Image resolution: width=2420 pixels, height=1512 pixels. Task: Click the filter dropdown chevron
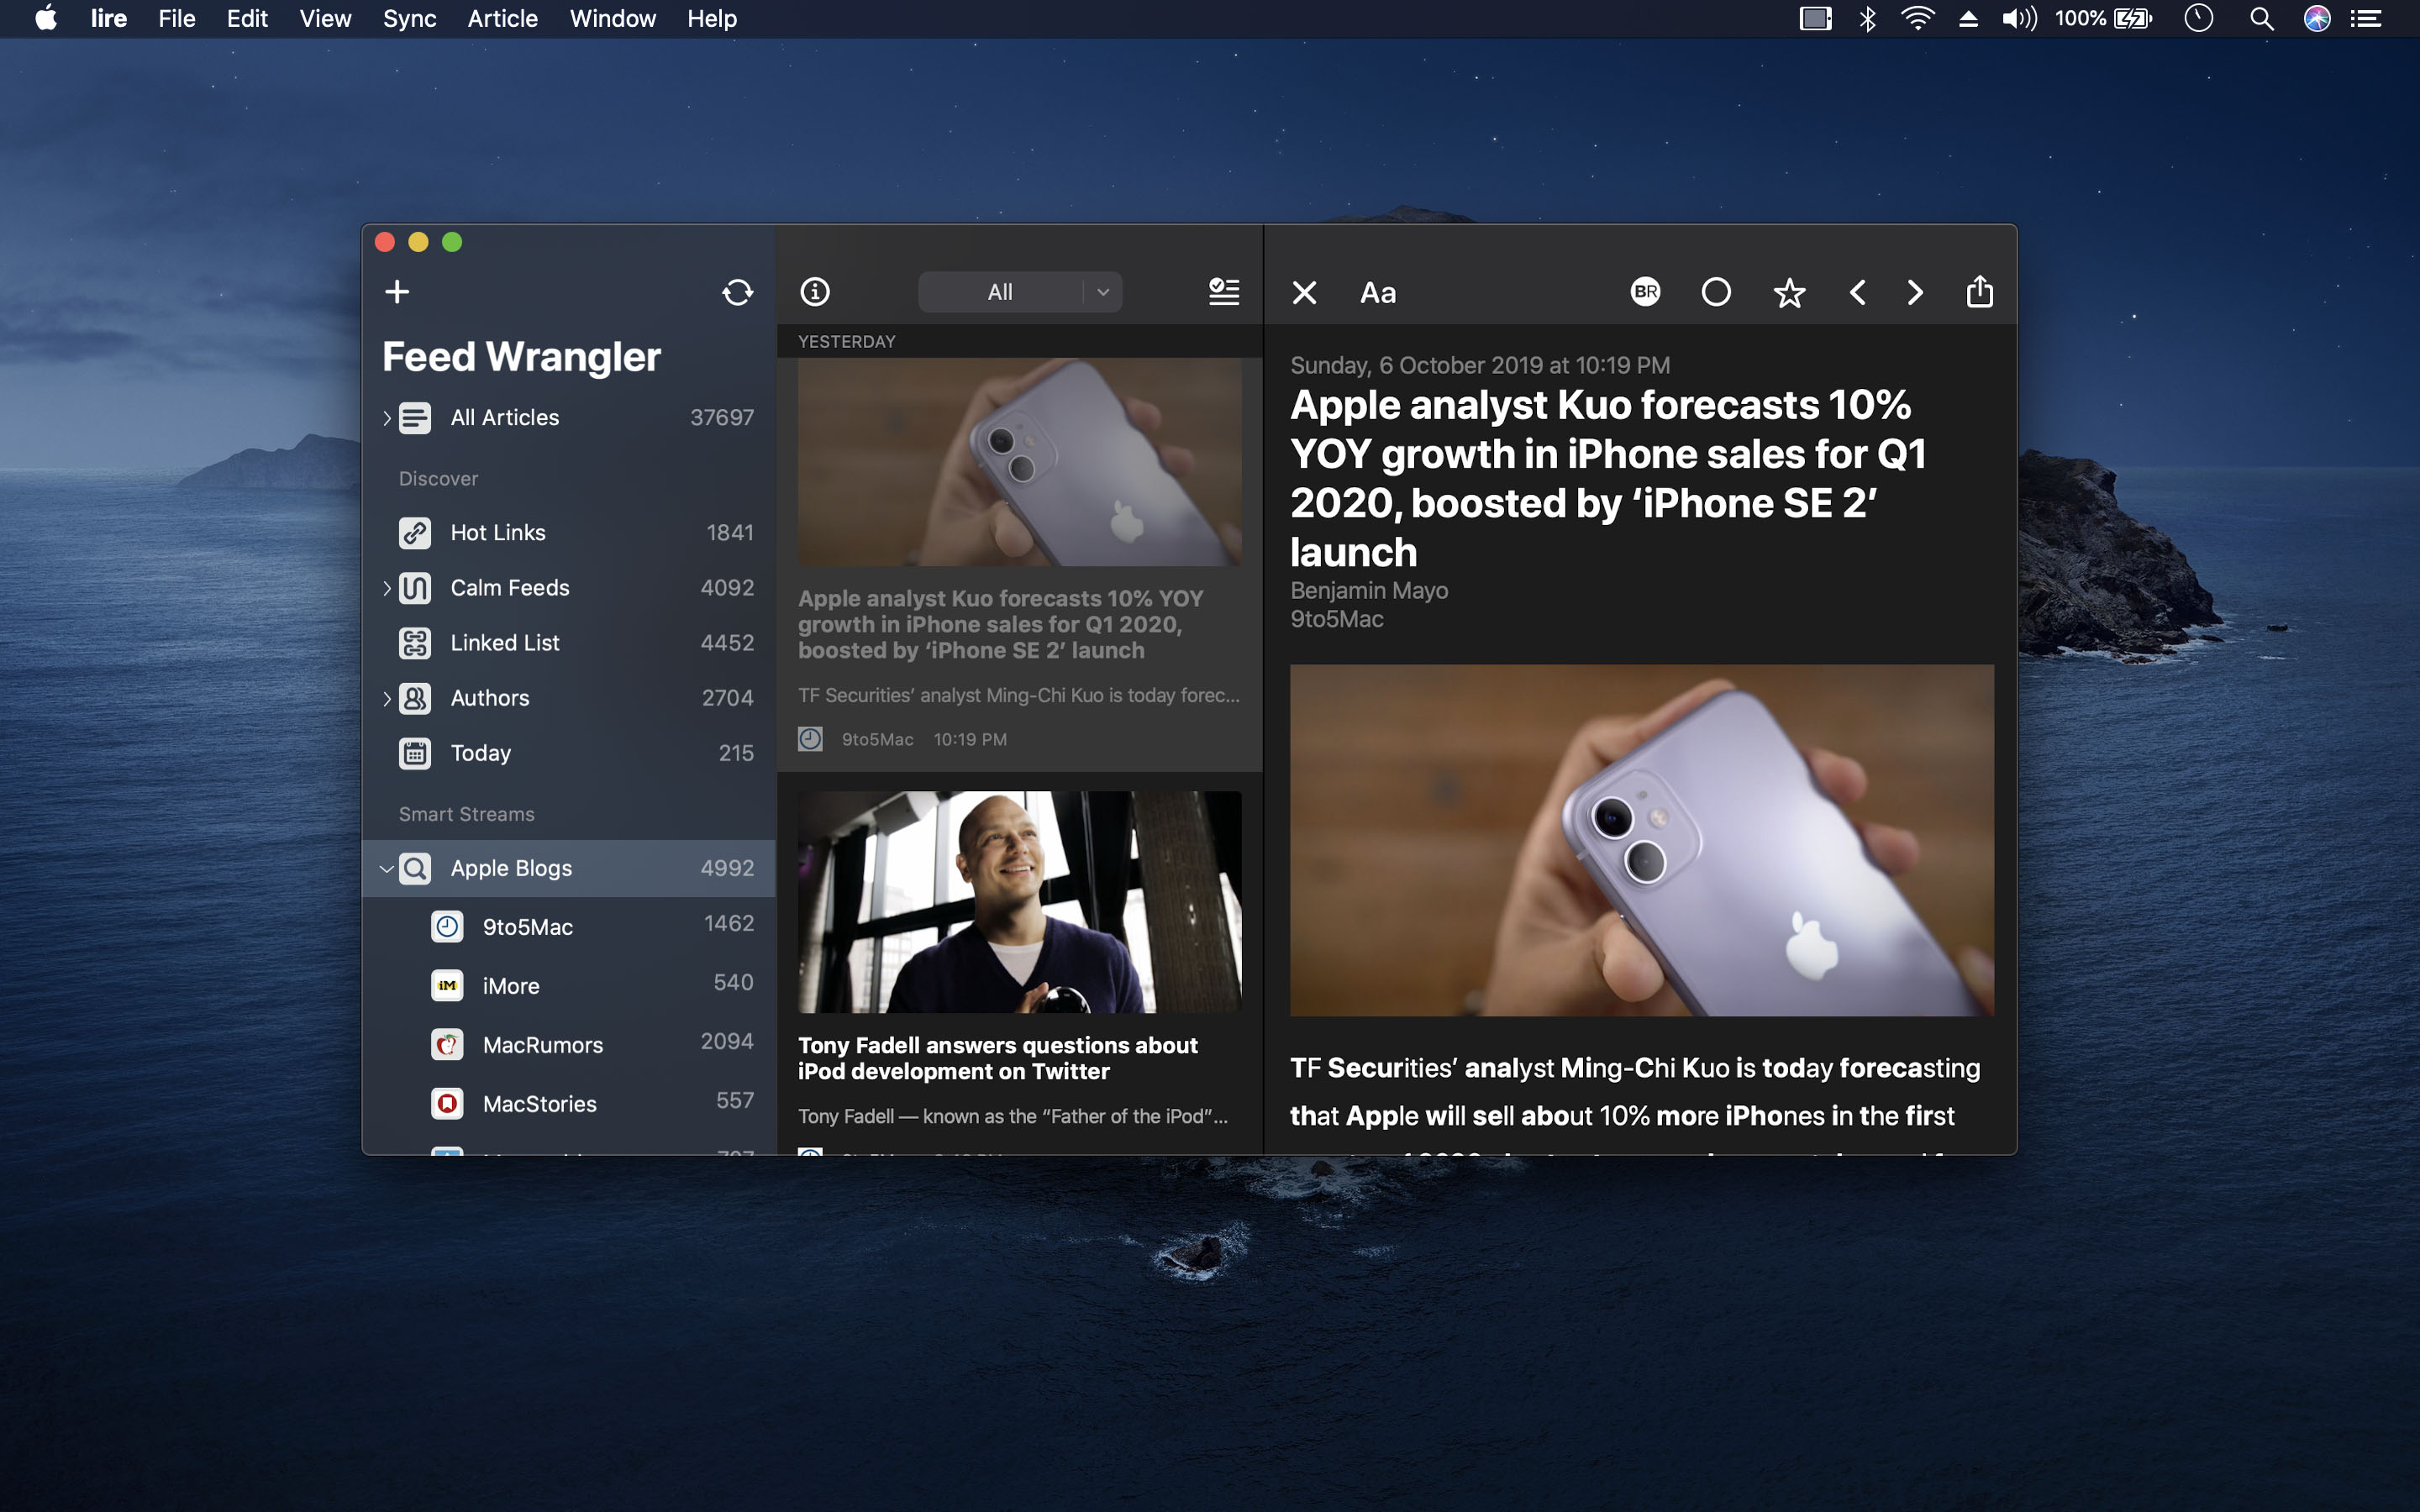pos(1103,292)
